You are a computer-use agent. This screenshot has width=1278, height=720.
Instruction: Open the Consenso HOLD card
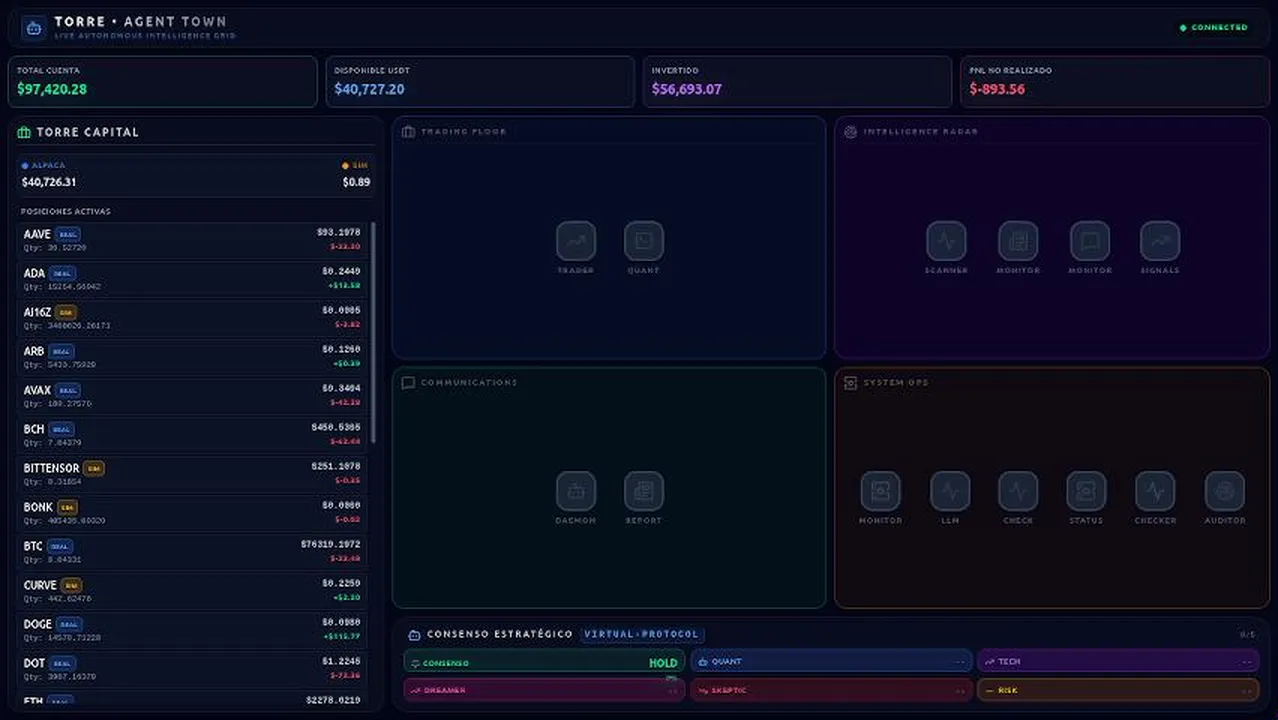tap(545, 662)
